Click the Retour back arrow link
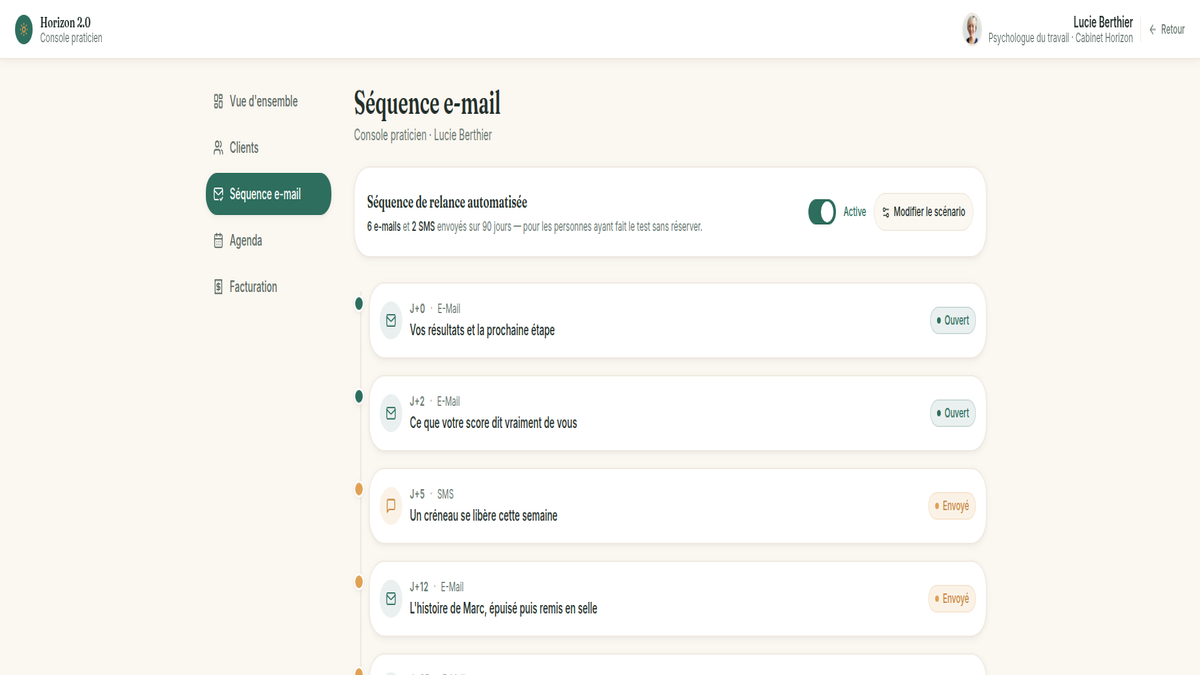Viewport: 1200px width, 675px height. click(1166, 30)
